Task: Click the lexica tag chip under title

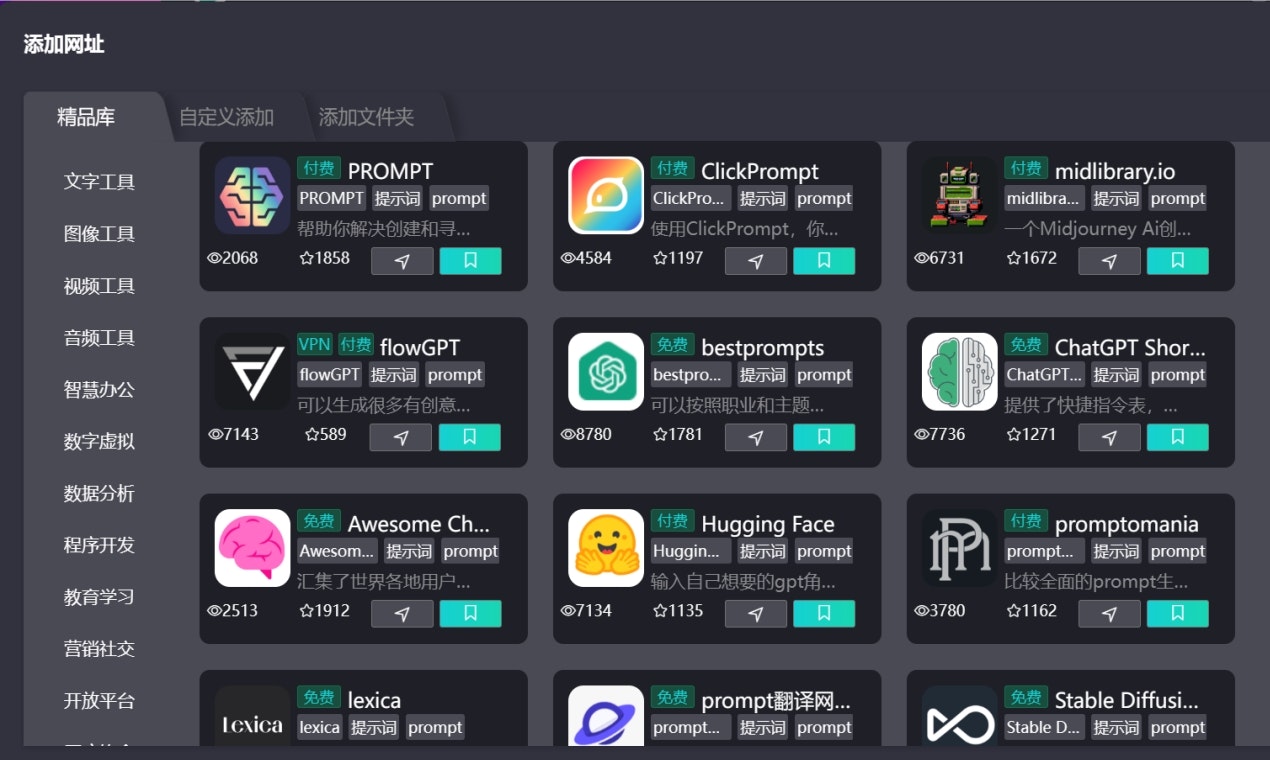Action: (320, 728)
